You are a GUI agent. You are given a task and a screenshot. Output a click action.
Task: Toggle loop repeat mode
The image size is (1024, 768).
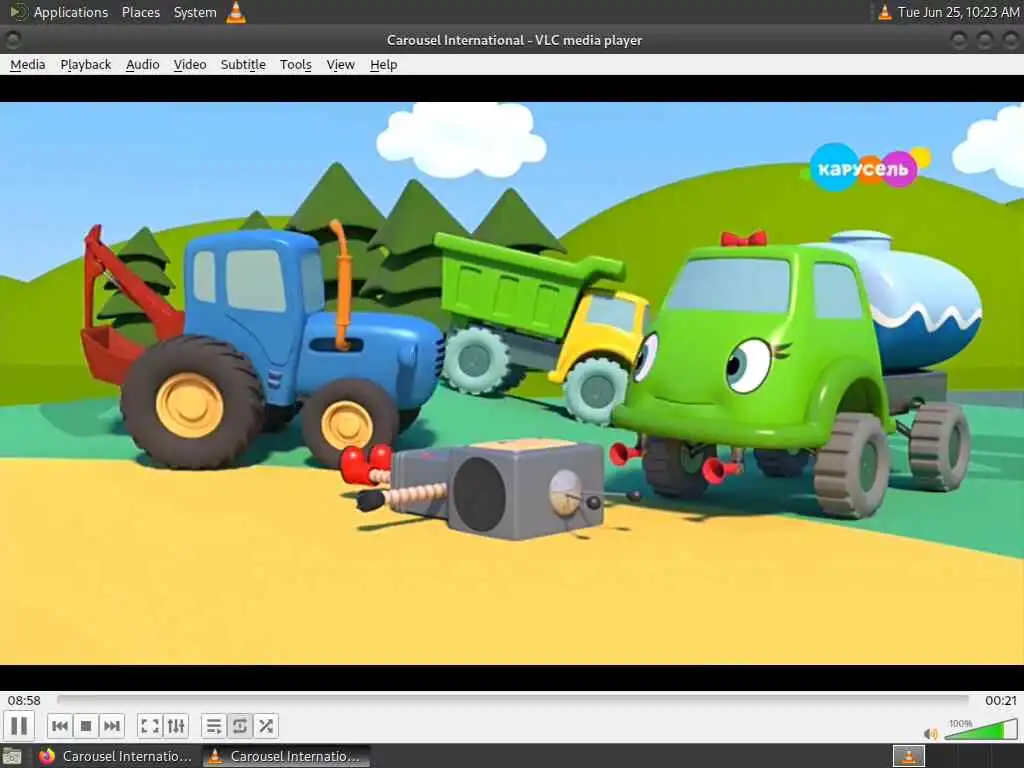click(x=240, y=726)
